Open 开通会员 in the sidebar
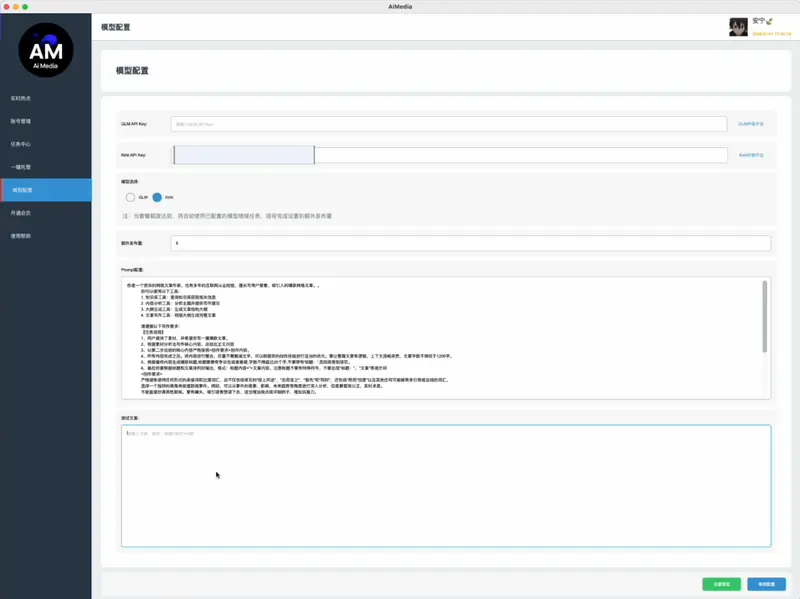The width and height of the screenshot is (800, 599). pos(21,213)
